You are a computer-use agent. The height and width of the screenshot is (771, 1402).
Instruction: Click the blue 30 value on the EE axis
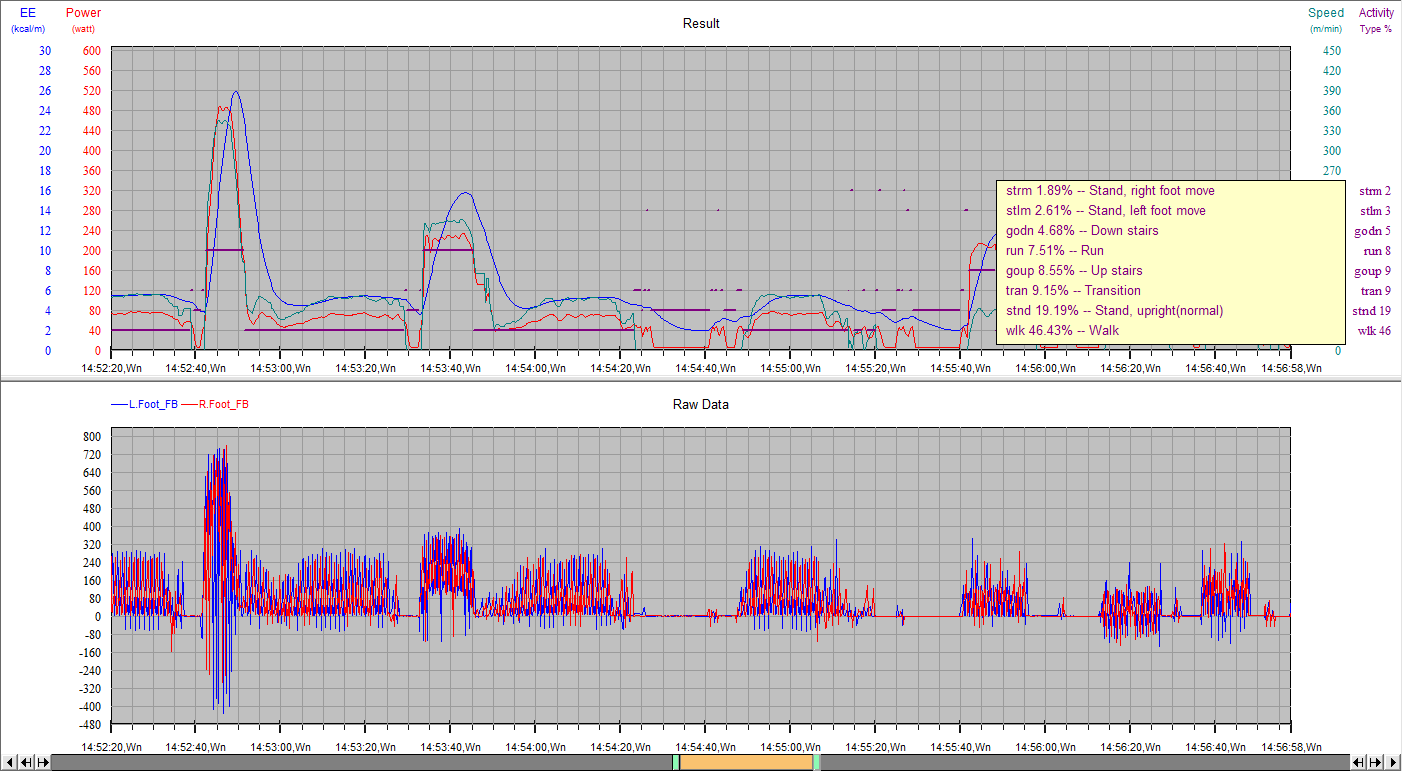(45, 51)
